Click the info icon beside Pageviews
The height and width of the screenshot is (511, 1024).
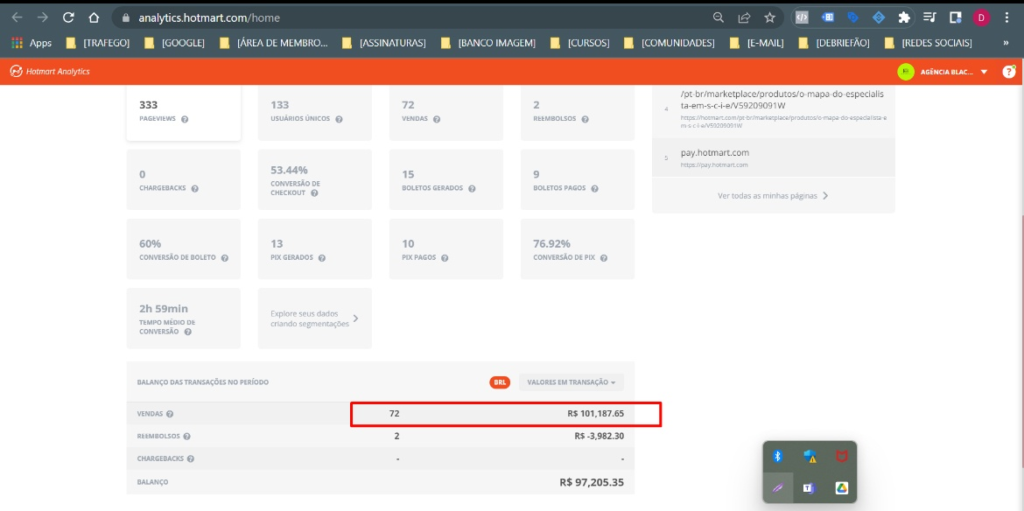[185, 119]
